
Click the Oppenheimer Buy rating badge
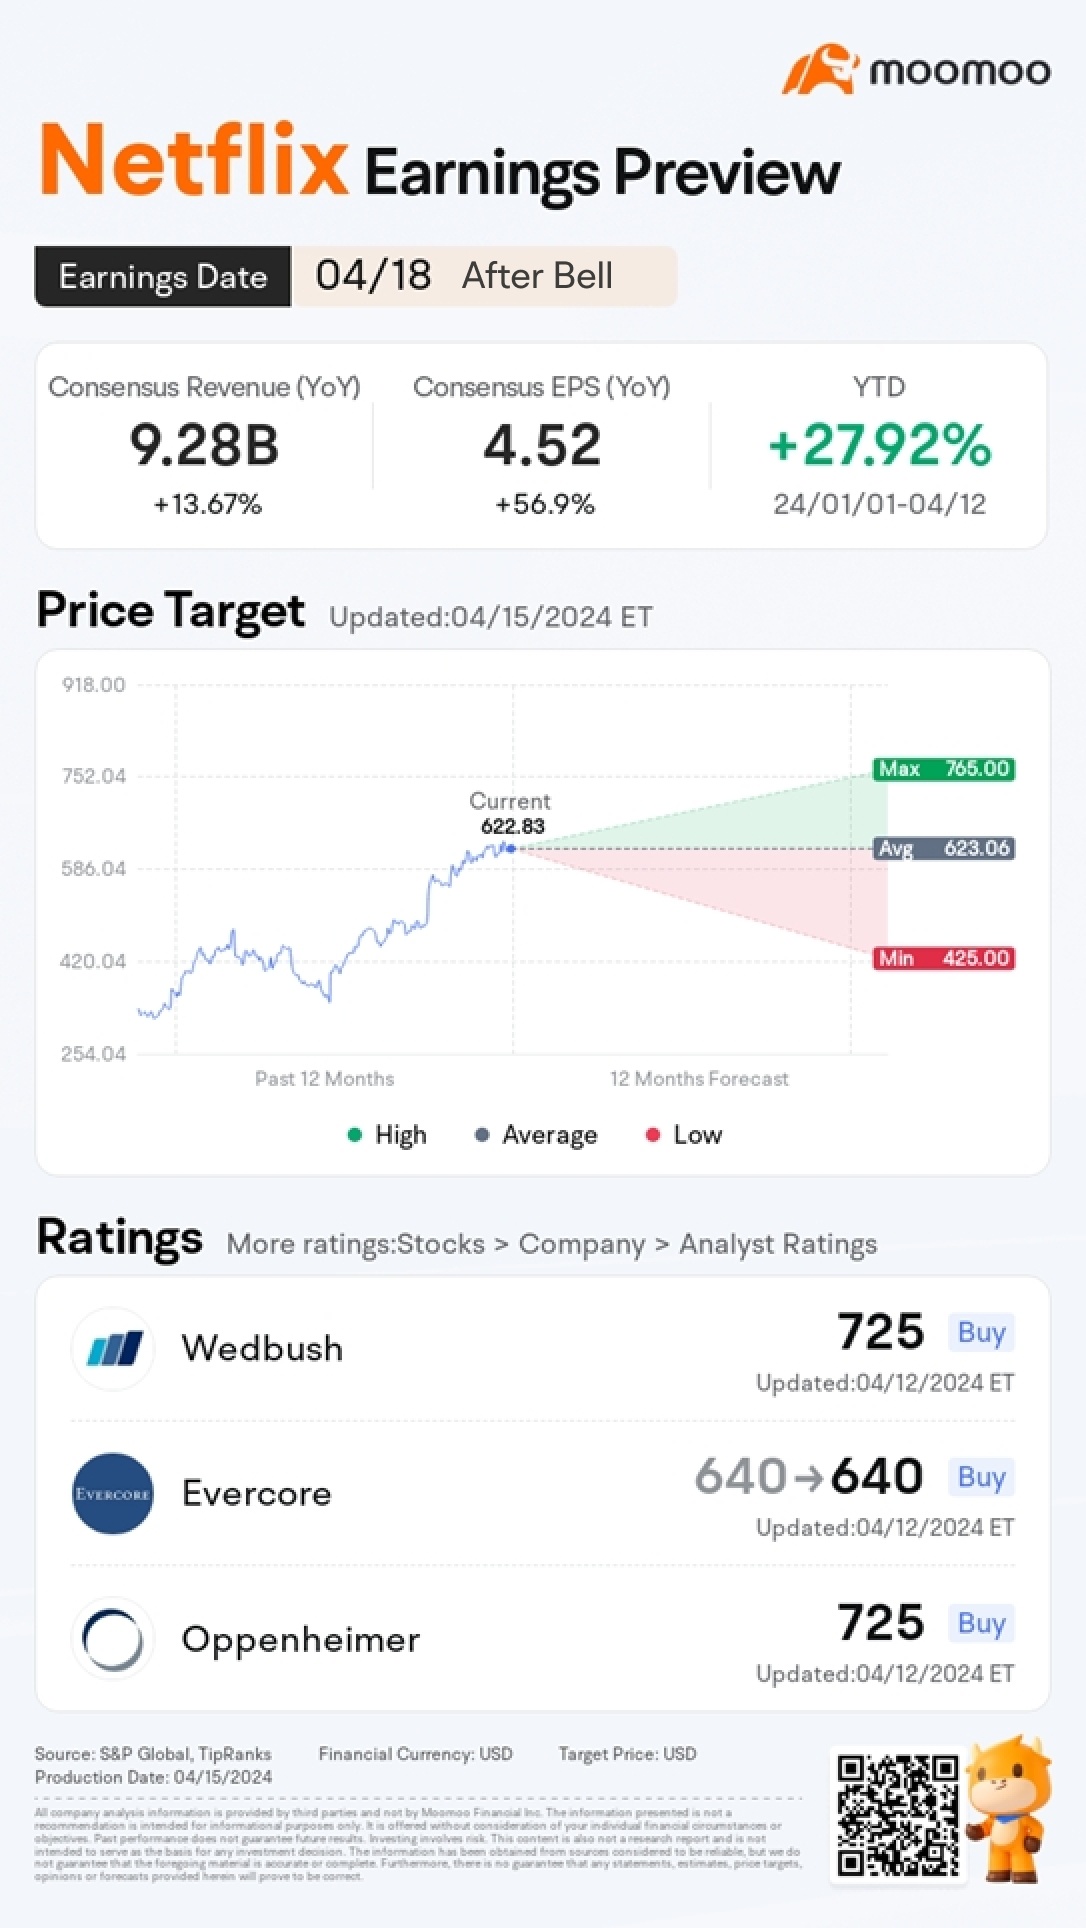tap(981, 1623)
